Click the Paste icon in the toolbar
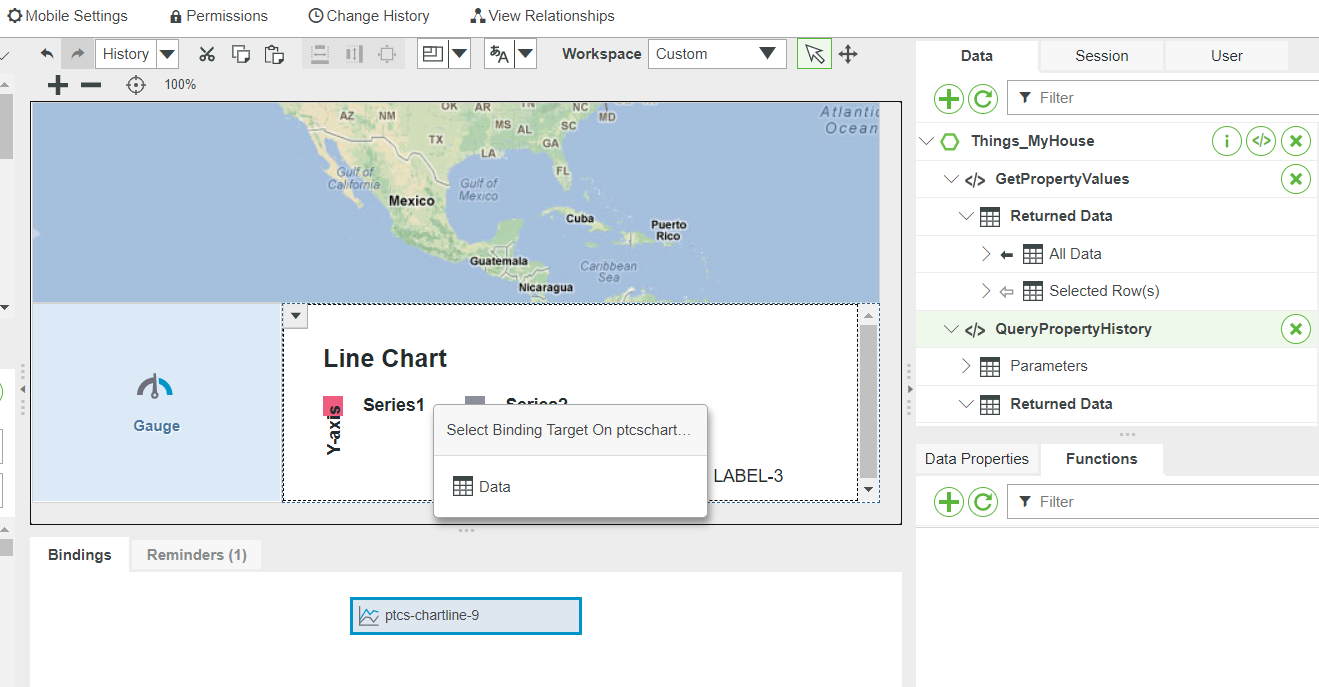This screenshot has width=1319, height=687. pos(275,54)
